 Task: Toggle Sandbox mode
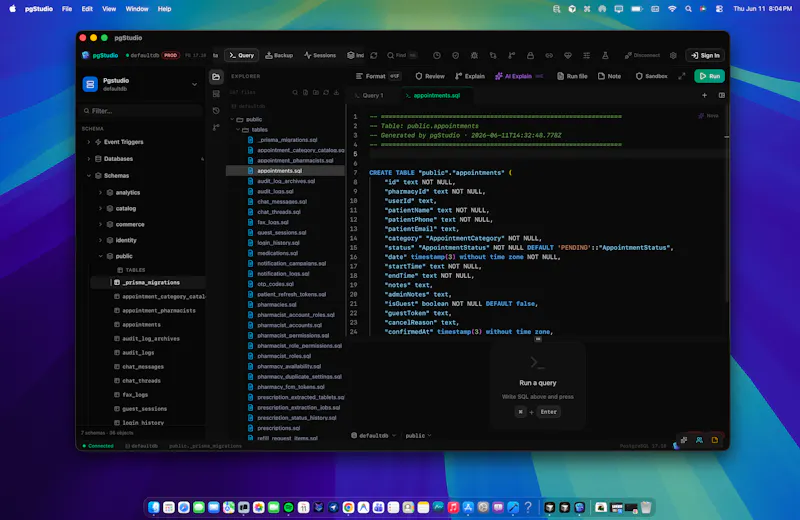pos(652,76)
